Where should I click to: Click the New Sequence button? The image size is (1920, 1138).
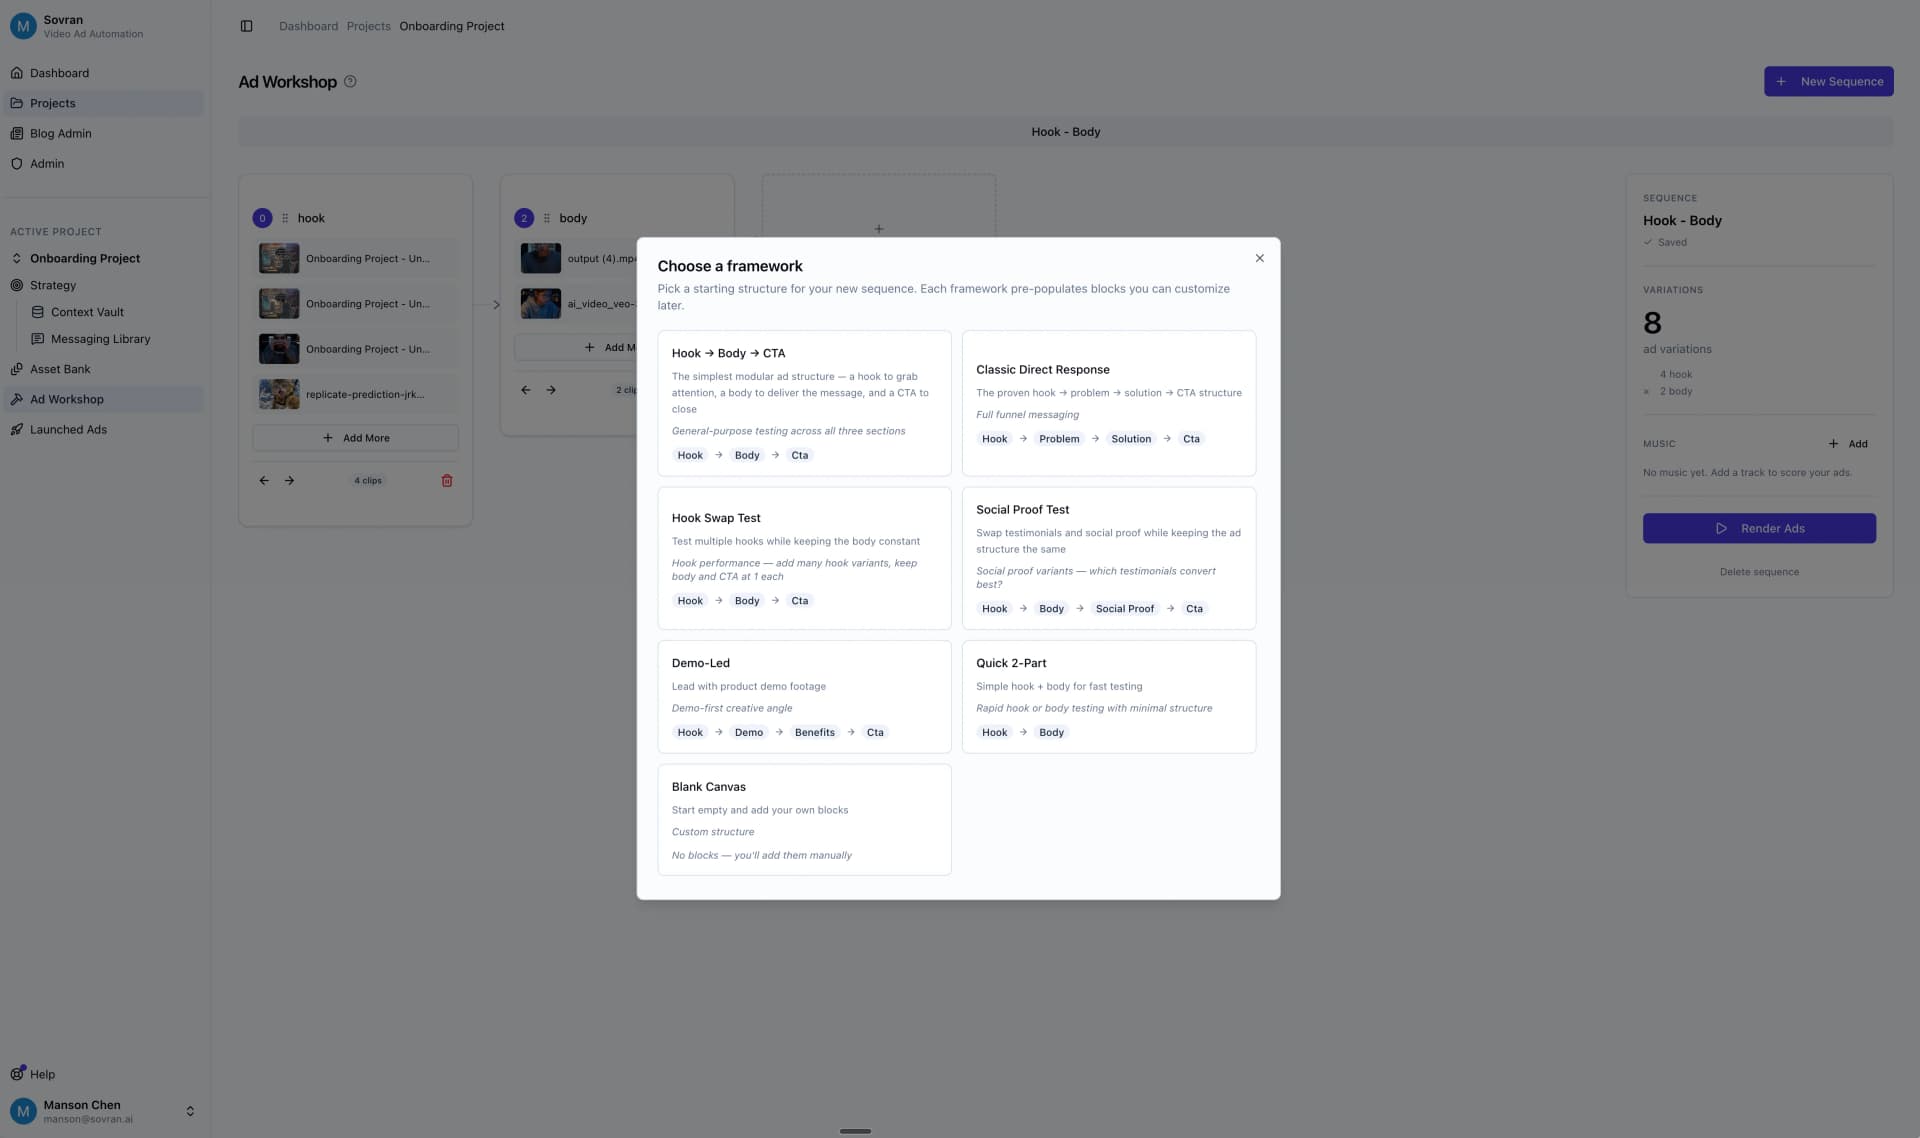click(1828, 81)
